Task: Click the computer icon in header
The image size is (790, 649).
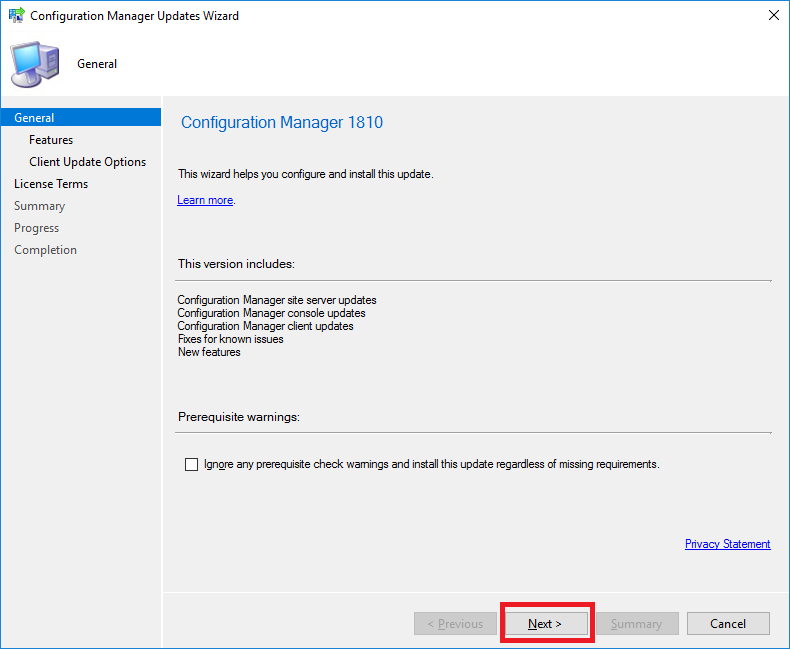Action: 35,64
